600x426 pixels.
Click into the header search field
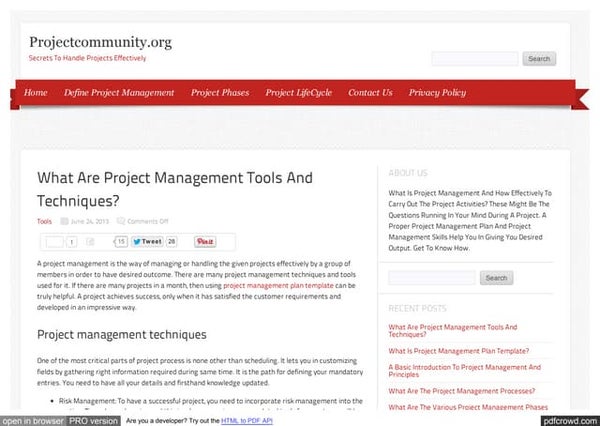[474, 59]
